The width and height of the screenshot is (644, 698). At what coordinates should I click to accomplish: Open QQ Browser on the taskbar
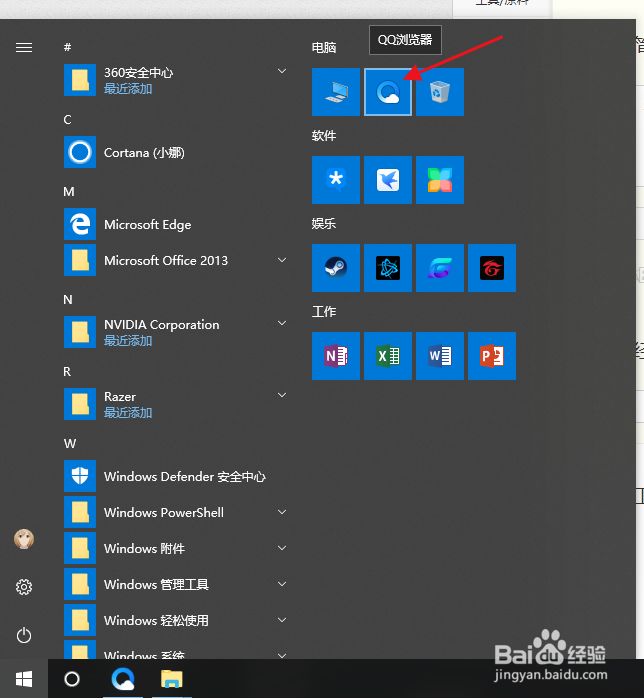[x=123, y=679]
